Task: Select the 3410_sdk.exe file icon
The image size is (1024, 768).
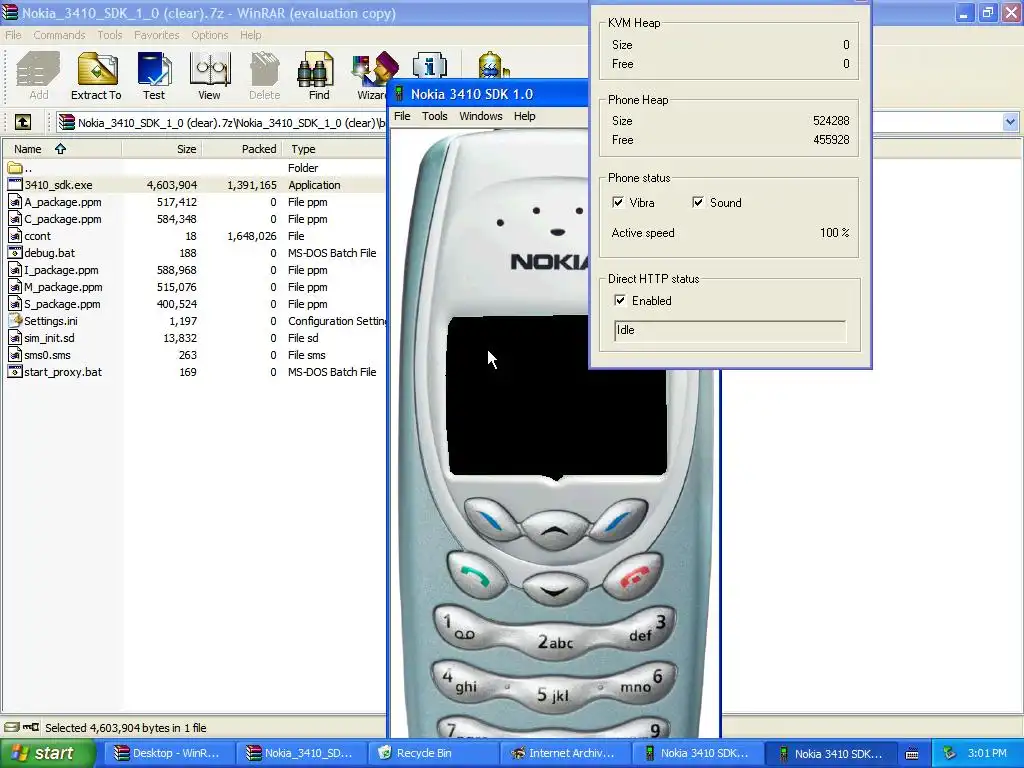Action: point(15,185)
